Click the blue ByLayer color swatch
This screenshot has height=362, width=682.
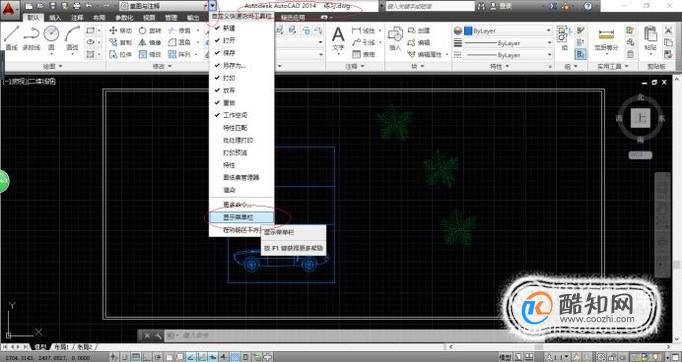[468, 31]
